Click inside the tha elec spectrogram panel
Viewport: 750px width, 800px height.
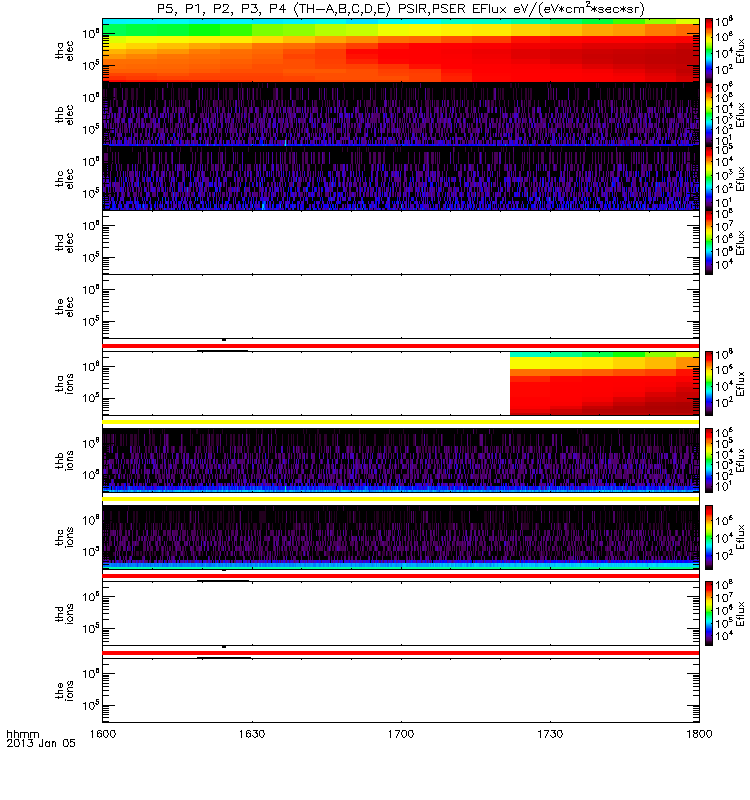click(401, 51)
